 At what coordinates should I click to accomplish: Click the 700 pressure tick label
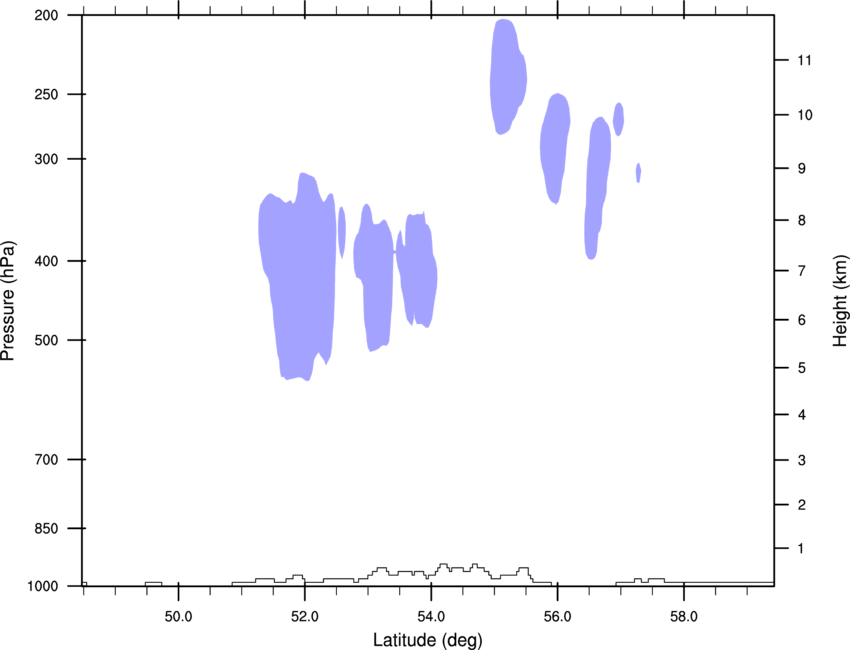tap(46, 460)
